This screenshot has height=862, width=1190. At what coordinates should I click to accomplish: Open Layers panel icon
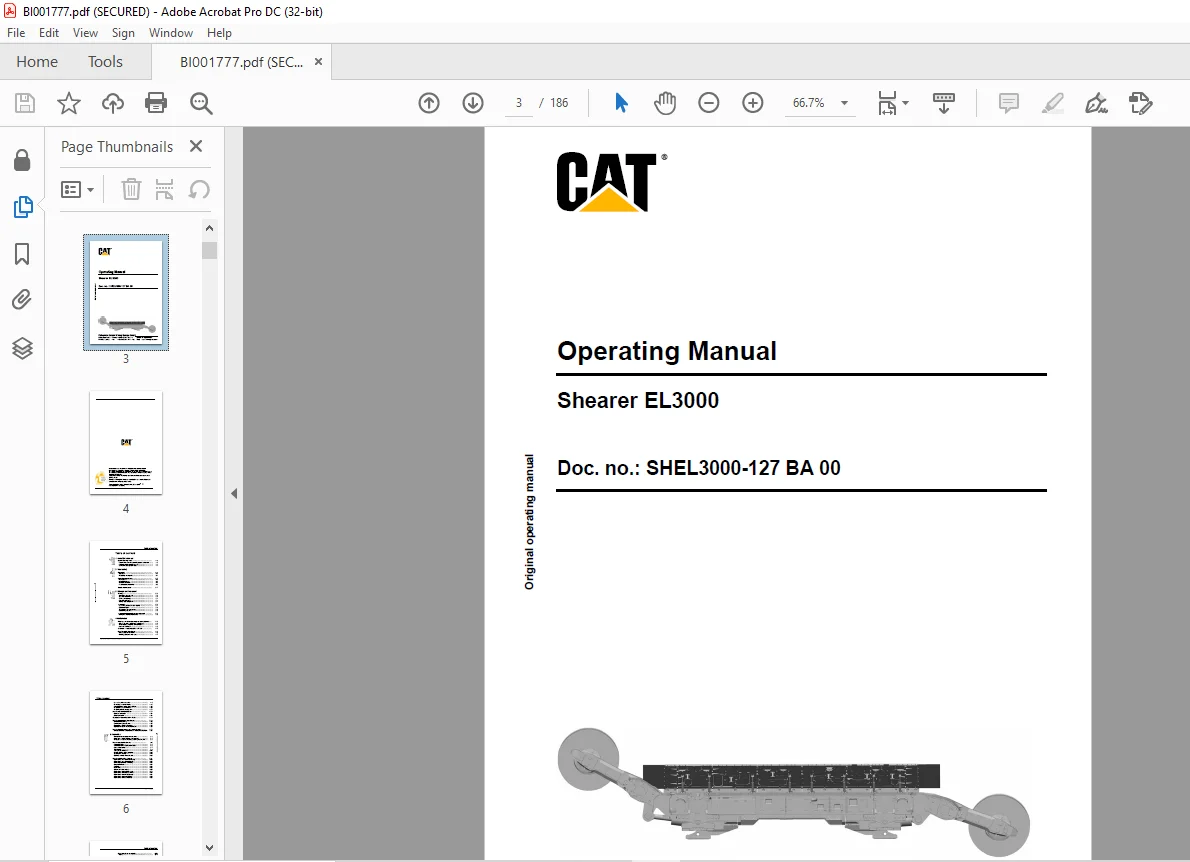(22, 348)
